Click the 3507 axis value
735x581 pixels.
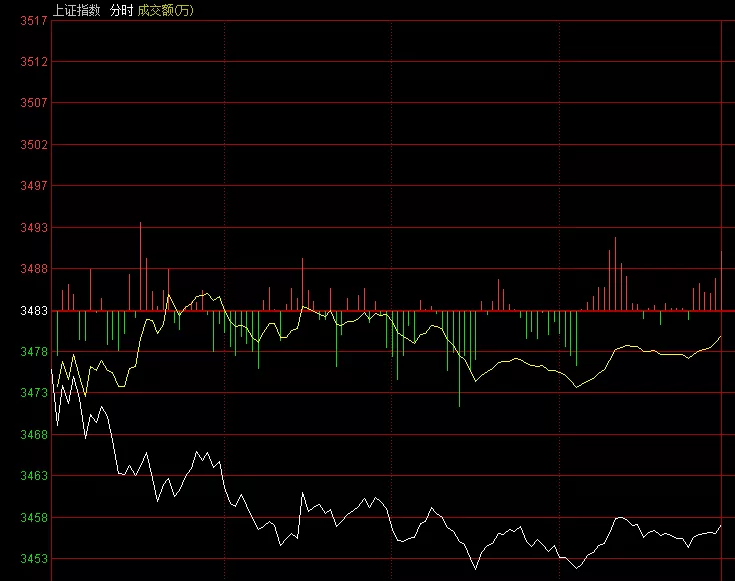[x=34, y=102]
